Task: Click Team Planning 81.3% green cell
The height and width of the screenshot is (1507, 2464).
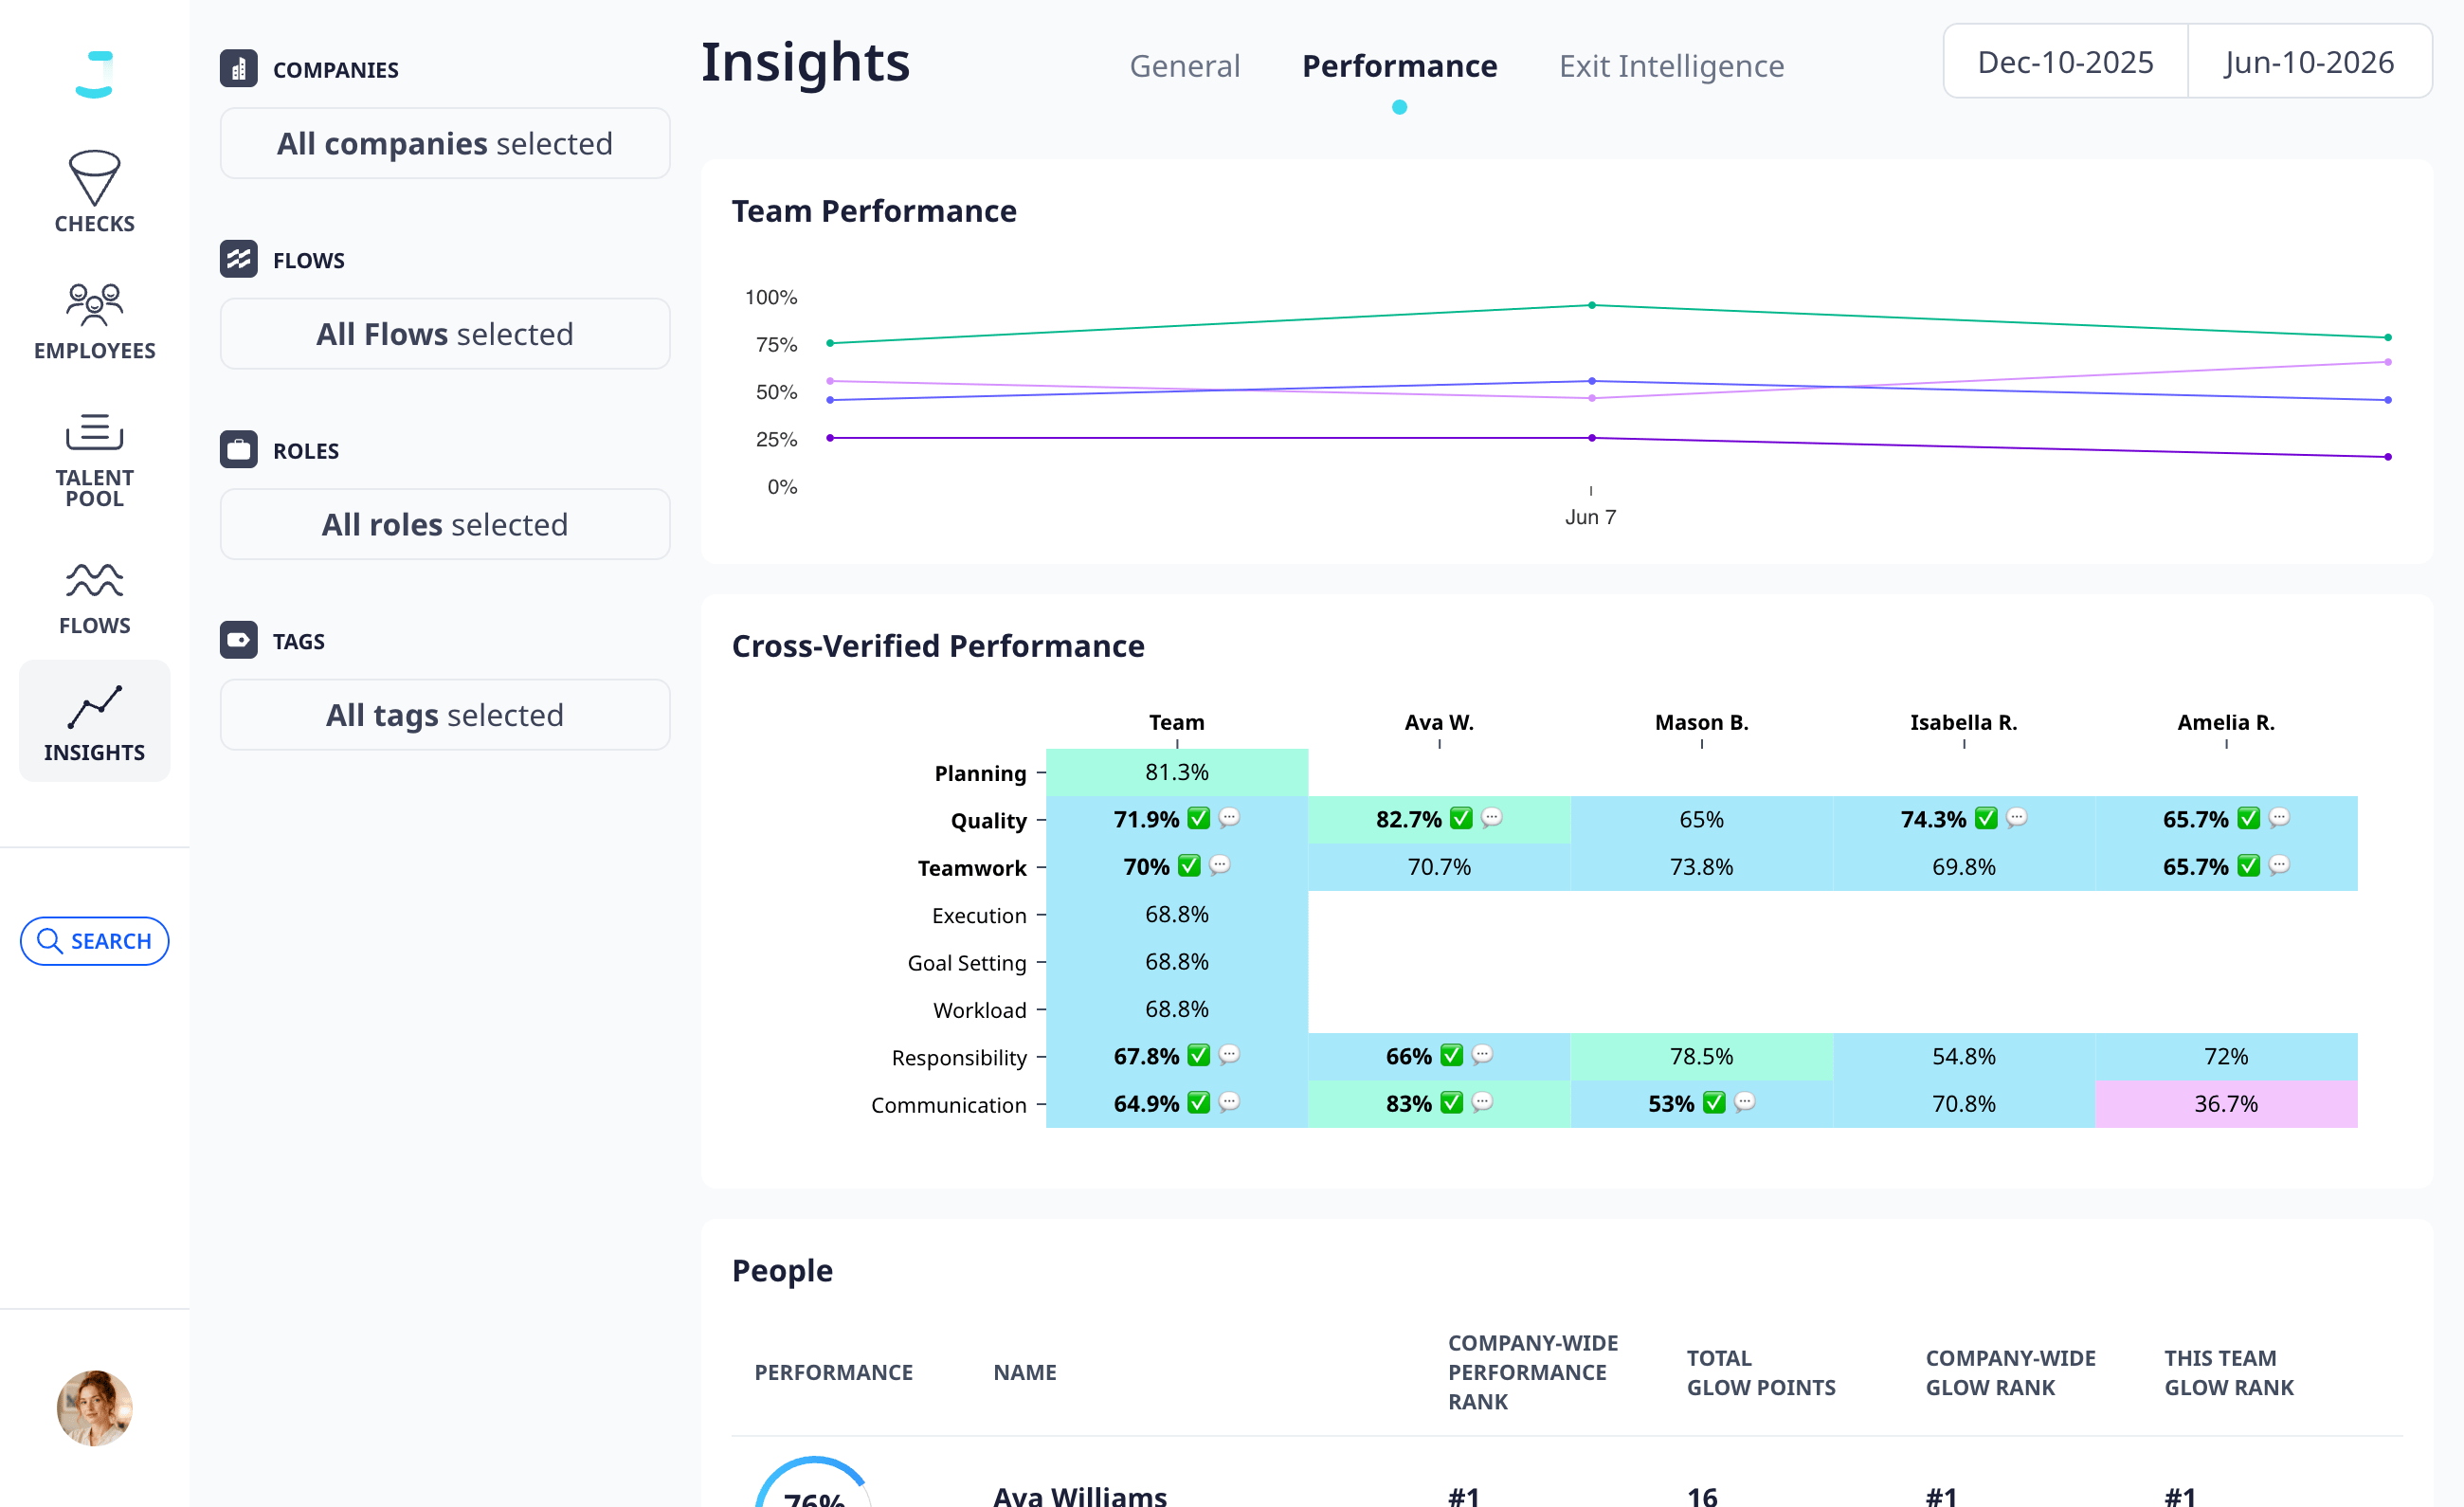Action: pos(1177,772)
